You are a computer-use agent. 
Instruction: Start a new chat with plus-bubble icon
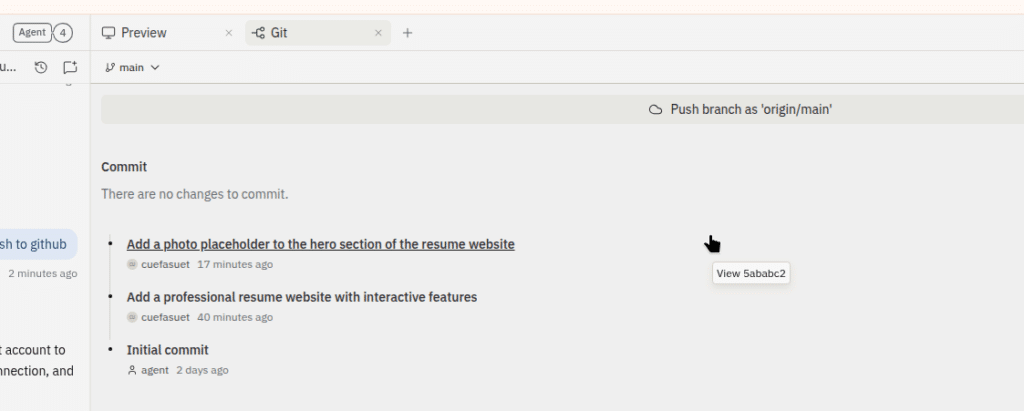tap(70, 67)
